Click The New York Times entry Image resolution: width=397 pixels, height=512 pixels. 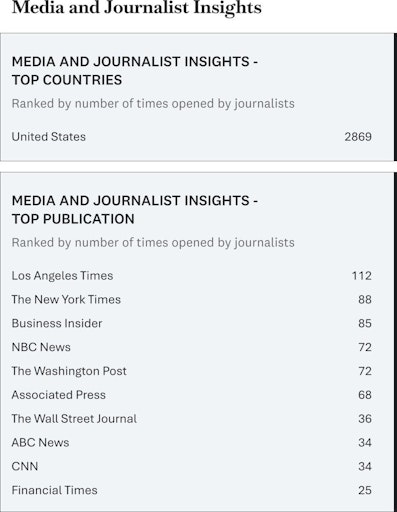[66, 299]
